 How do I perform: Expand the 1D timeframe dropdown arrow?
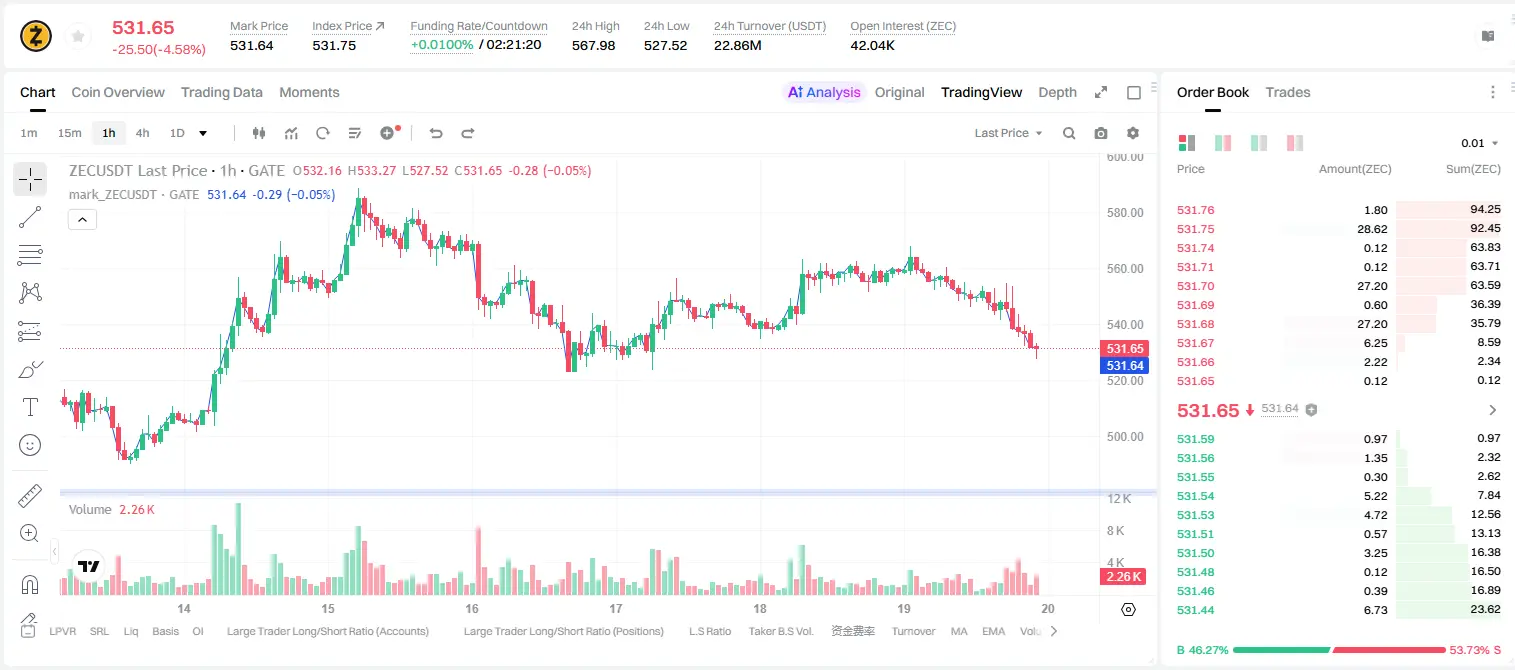point(203,133)
